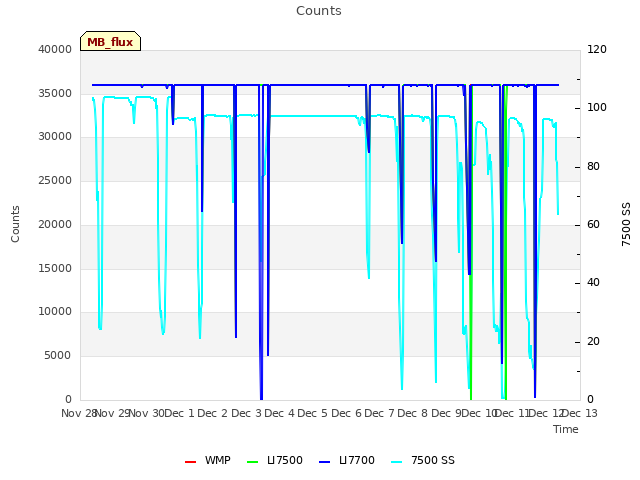Click the vertical Counts axis label
The width and height of the screenshot is (640, 480).
pyautogui.click(x=15, y=224)
